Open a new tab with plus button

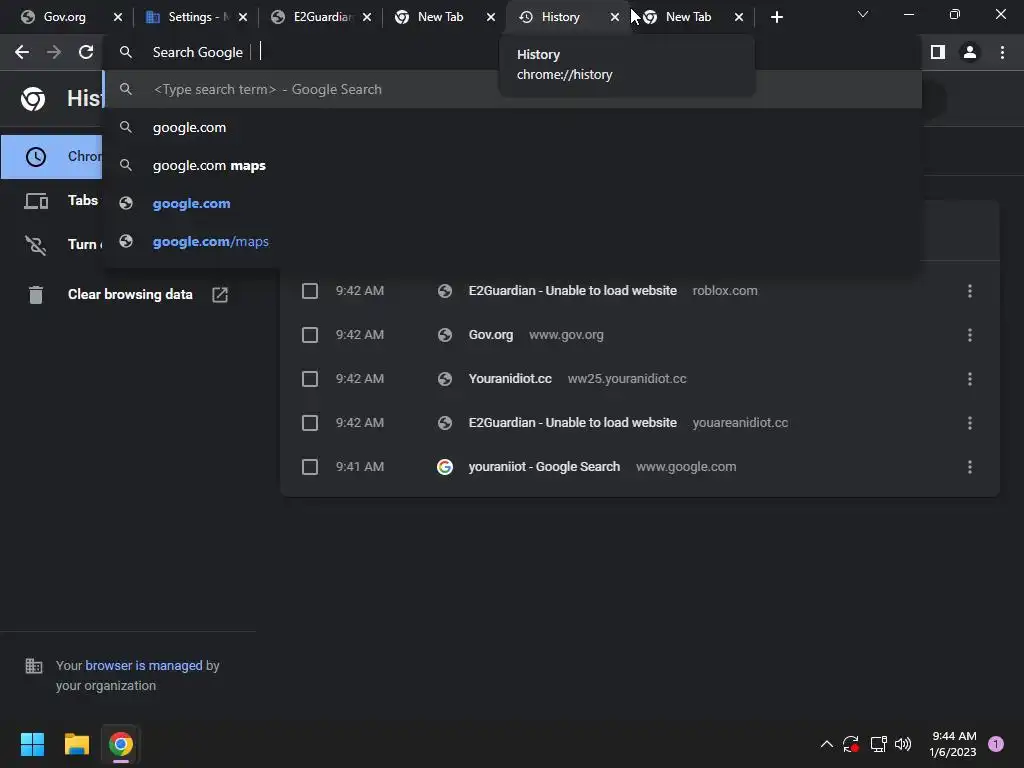[776, 17]
